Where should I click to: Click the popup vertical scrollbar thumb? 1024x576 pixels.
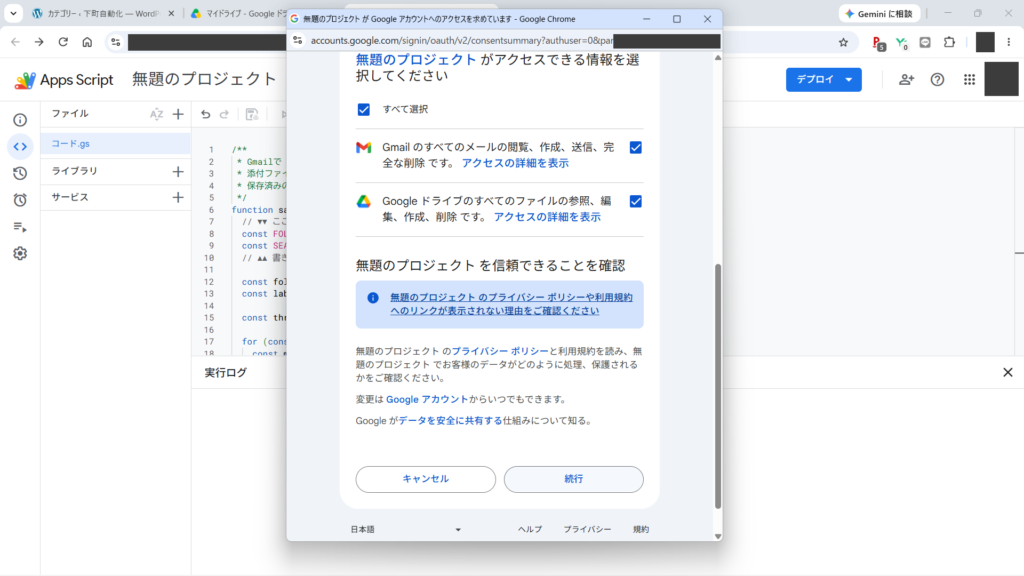coord(718,386)
